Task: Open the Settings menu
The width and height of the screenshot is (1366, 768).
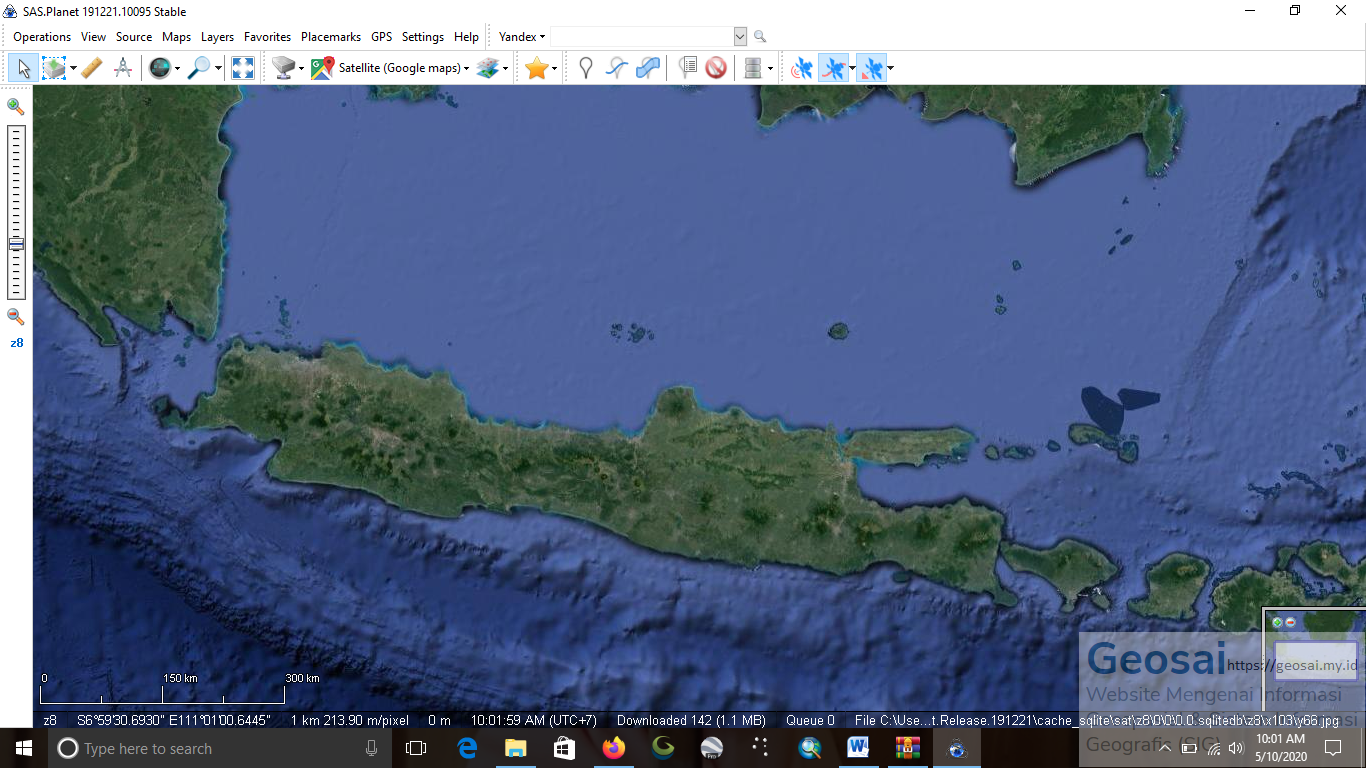Action: 423,37
